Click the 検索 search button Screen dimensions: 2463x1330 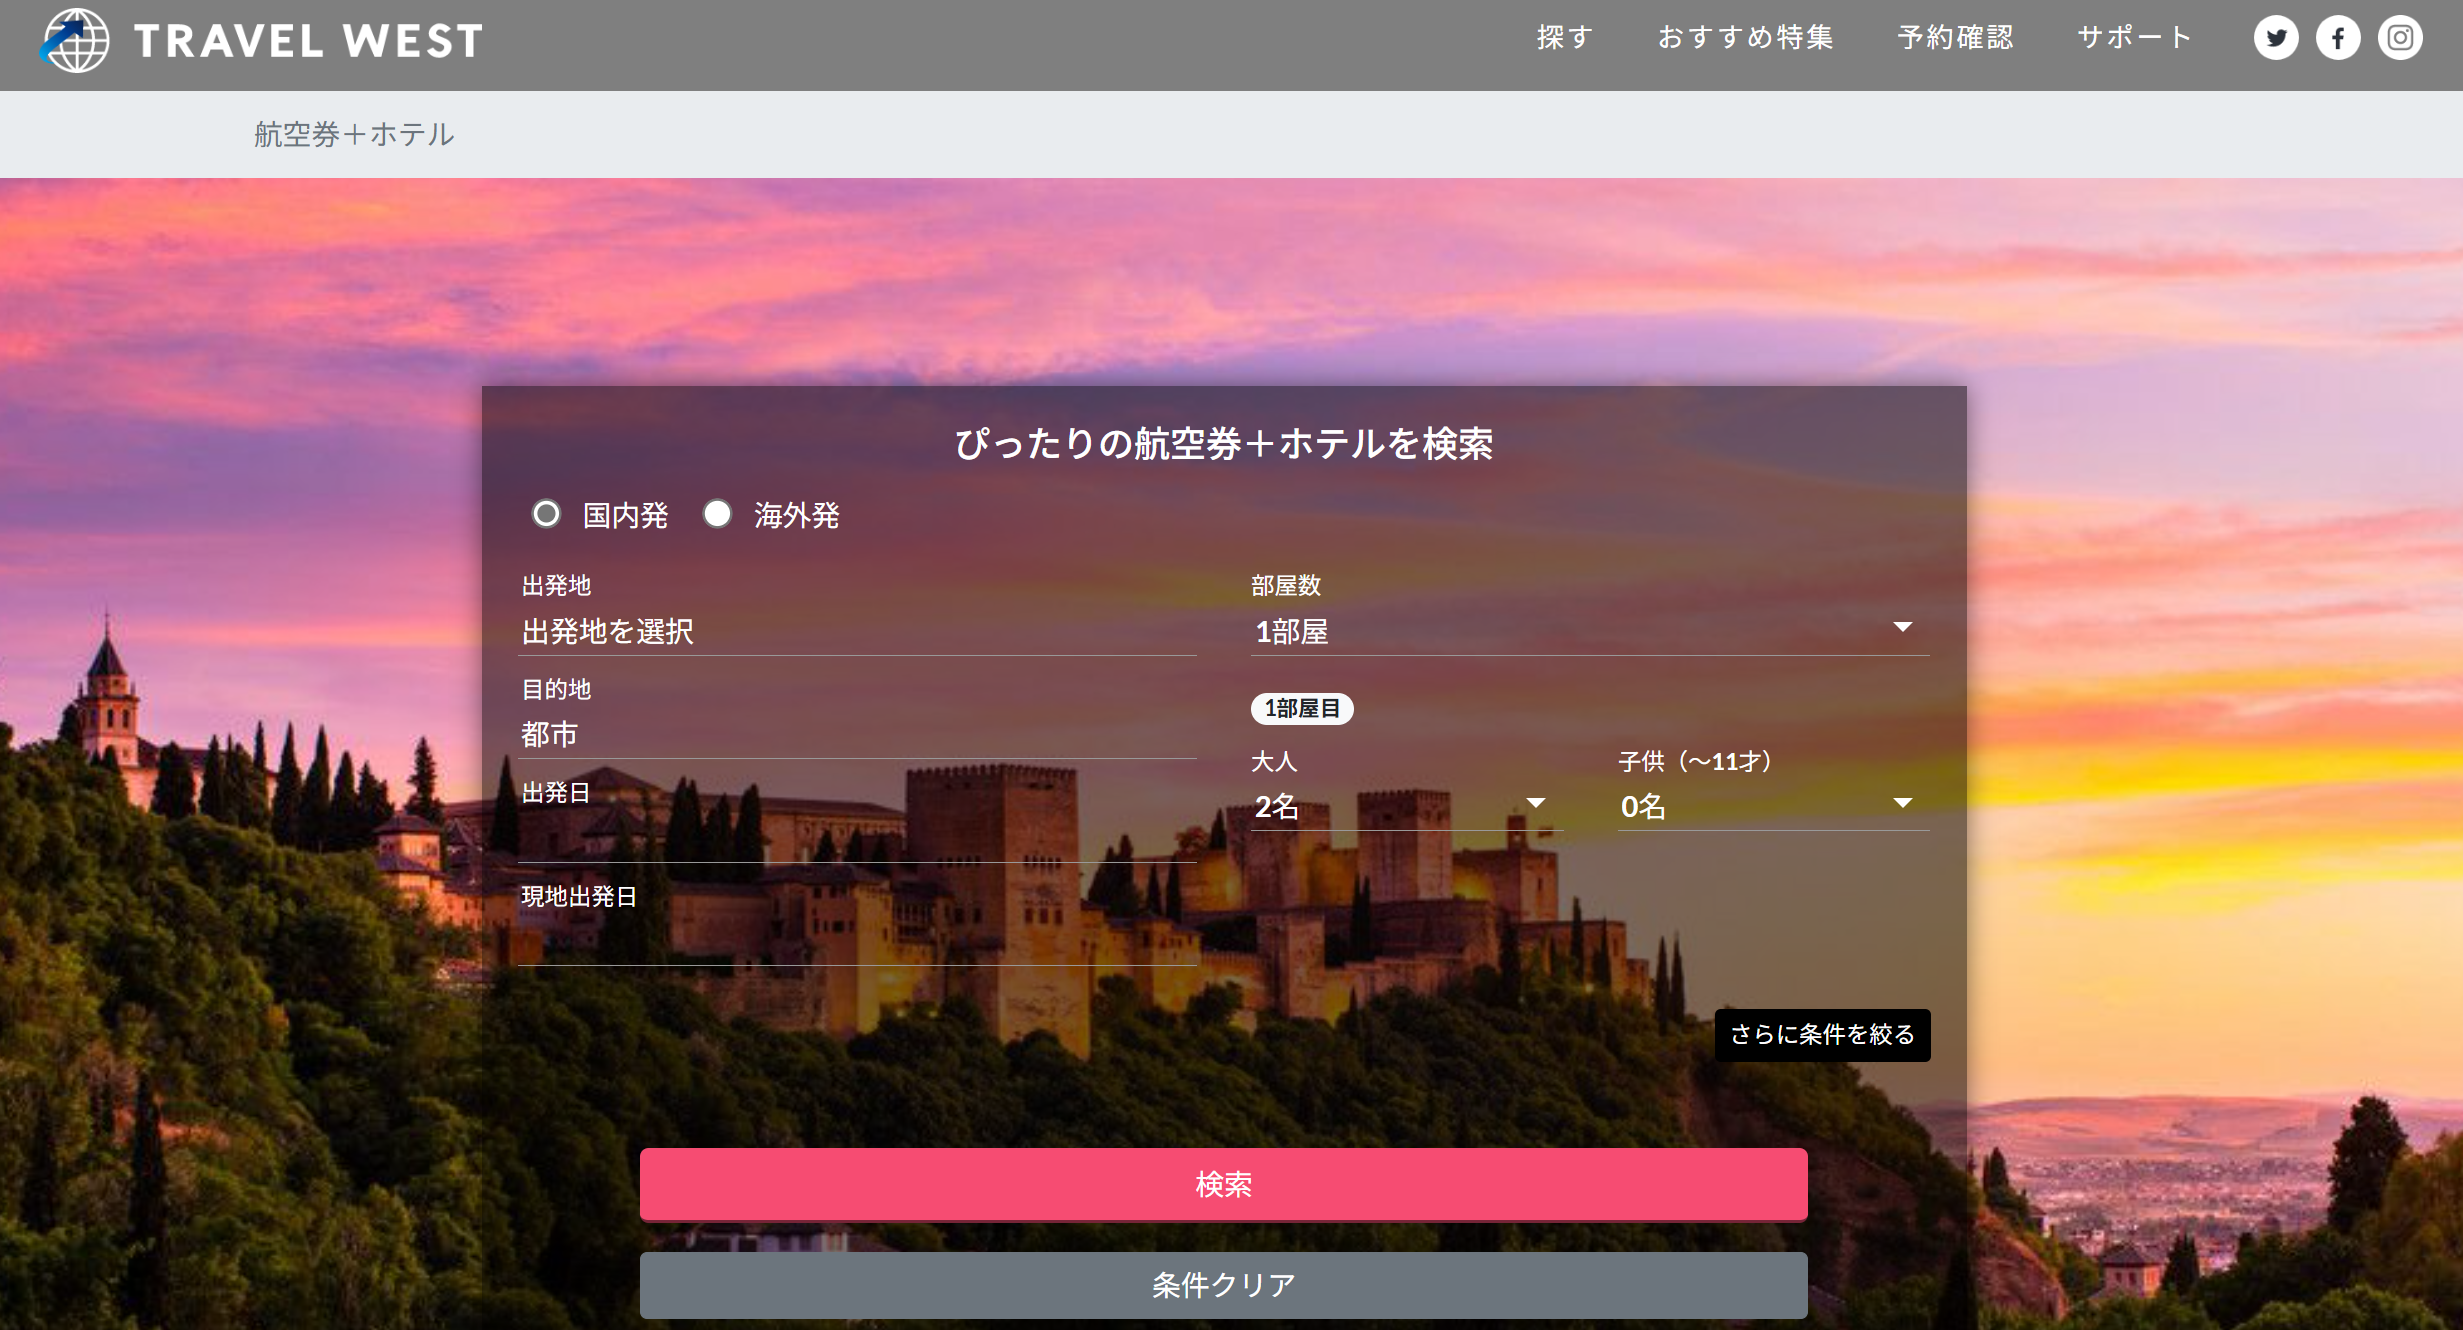click(1223, 1185)
